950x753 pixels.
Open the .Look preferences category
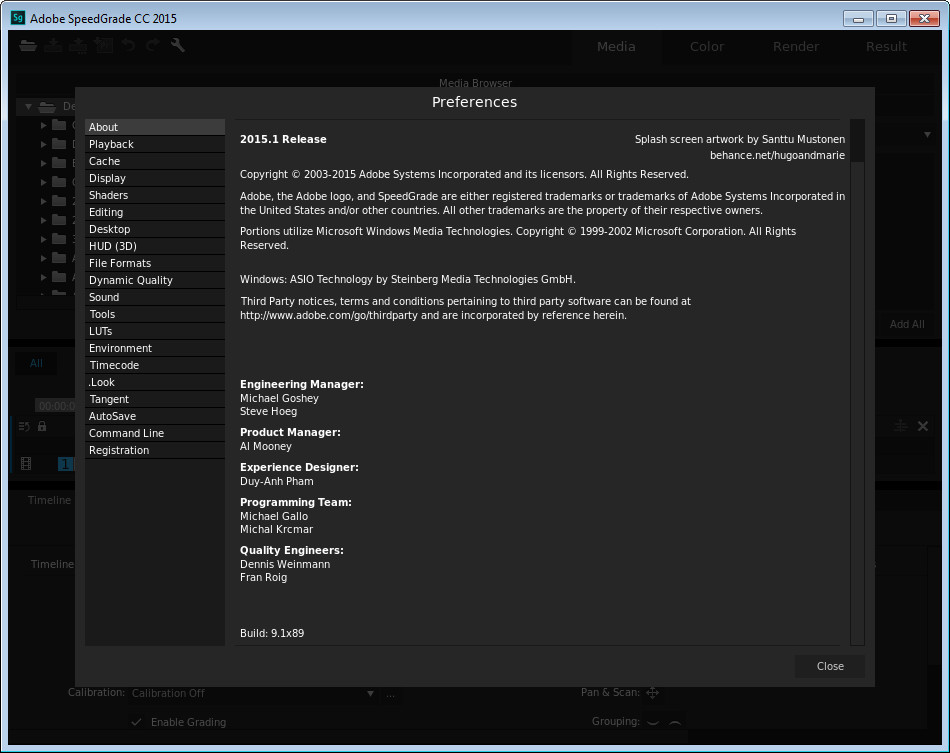pos(154,382)
